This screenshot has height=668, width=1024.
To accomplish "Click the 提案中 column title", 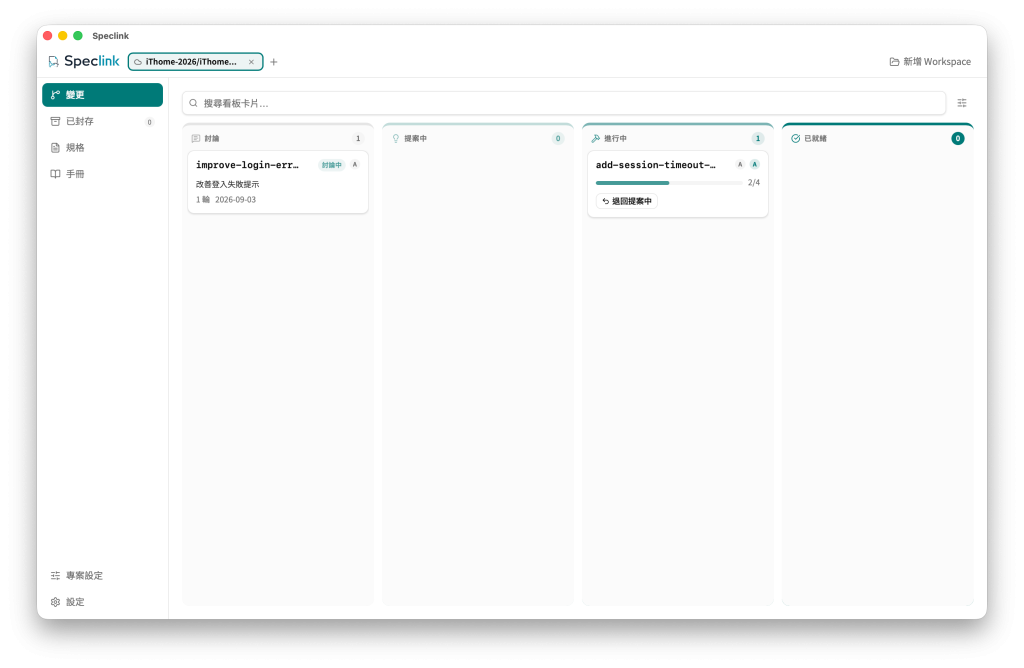I will (x=415, y=138).
